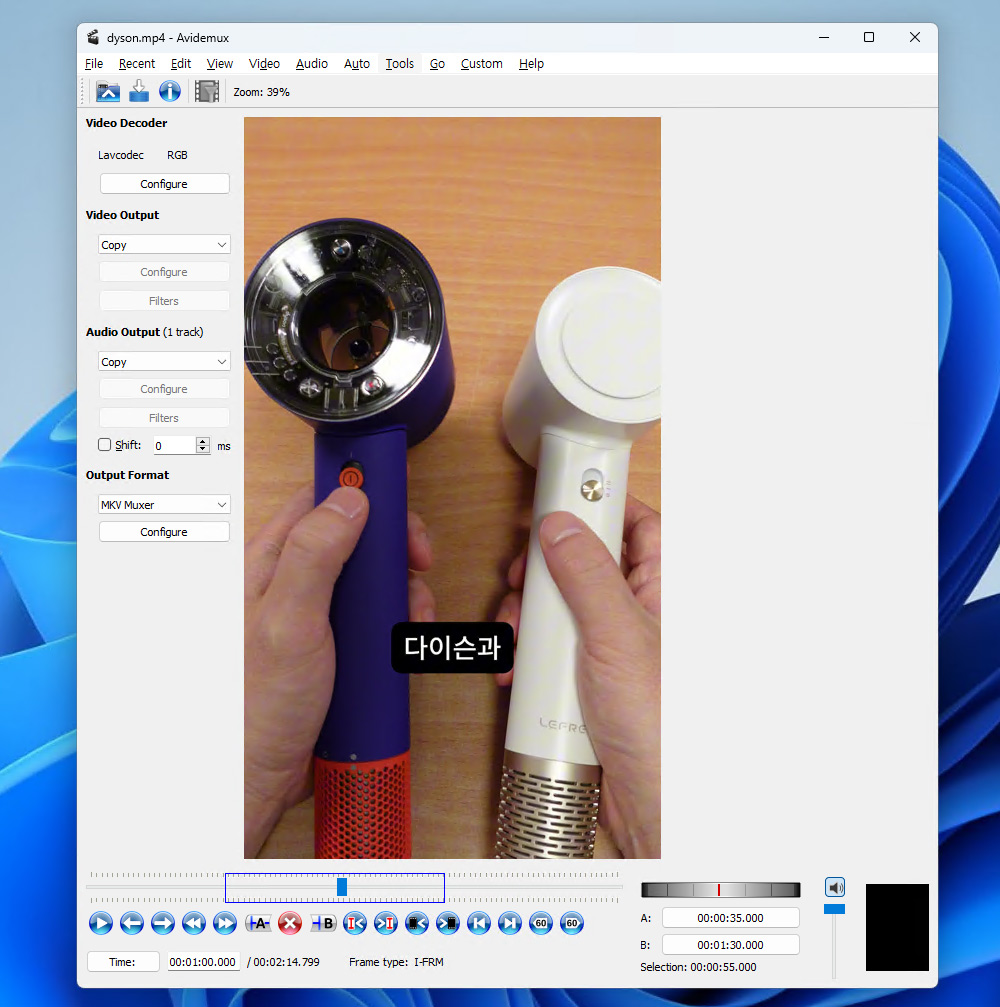Open the Video Output codec dropdown
Image resolution: width=1000 pixels, height=1007 pixels.
tap(164, 245)
